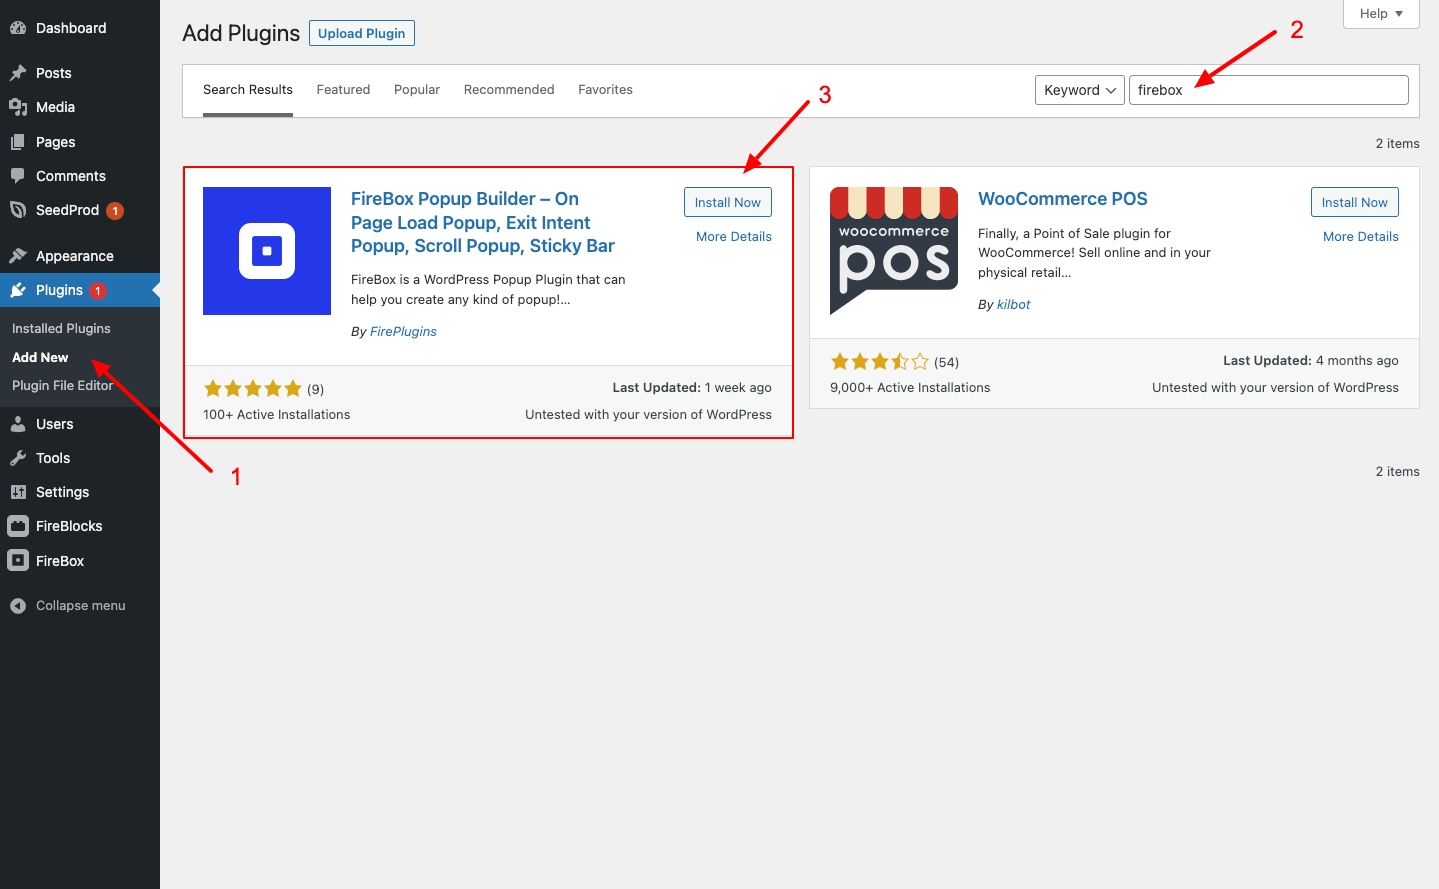This screenshot has width=1439, height=889.
Task: Open the Plugins menu with notification badge
Action: [60, 290]
